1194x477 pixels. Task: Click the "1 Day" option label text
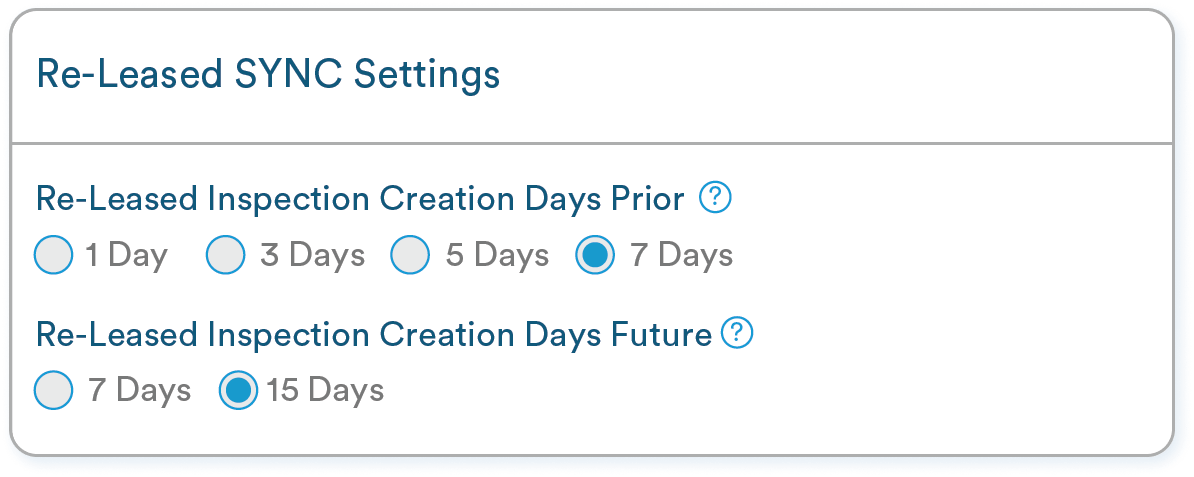coord(126,255)
